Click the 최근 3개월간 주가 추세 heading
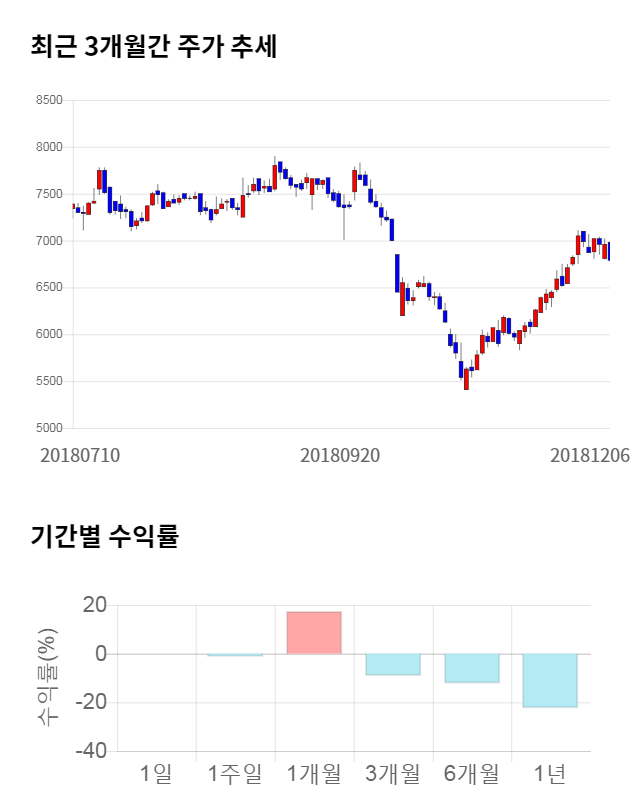The width and height of the screenshot is (640, 810). point(154,46)
